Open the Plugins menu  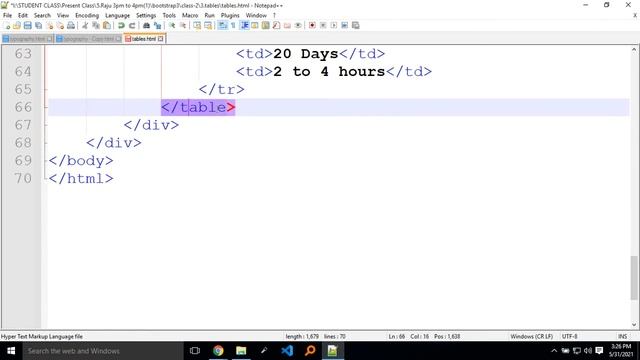click(230, 15)
